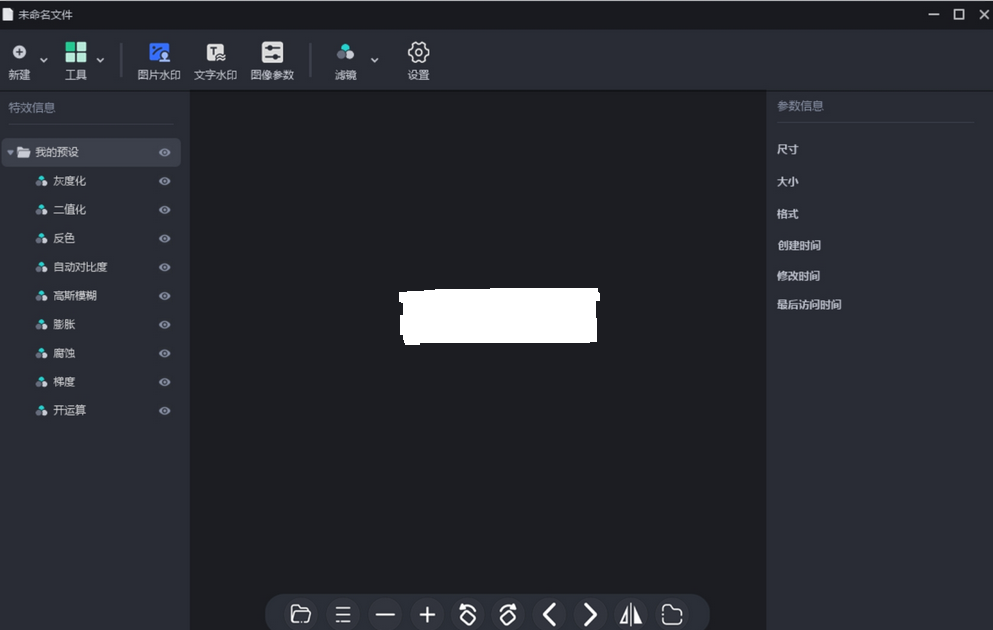
Task: Hide the 腐蚀 effect
Action: coord(165,353)
